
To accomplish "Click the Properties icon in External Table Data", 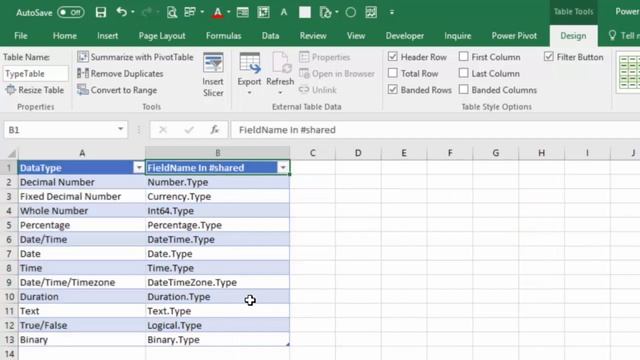I will click(304, 57).
